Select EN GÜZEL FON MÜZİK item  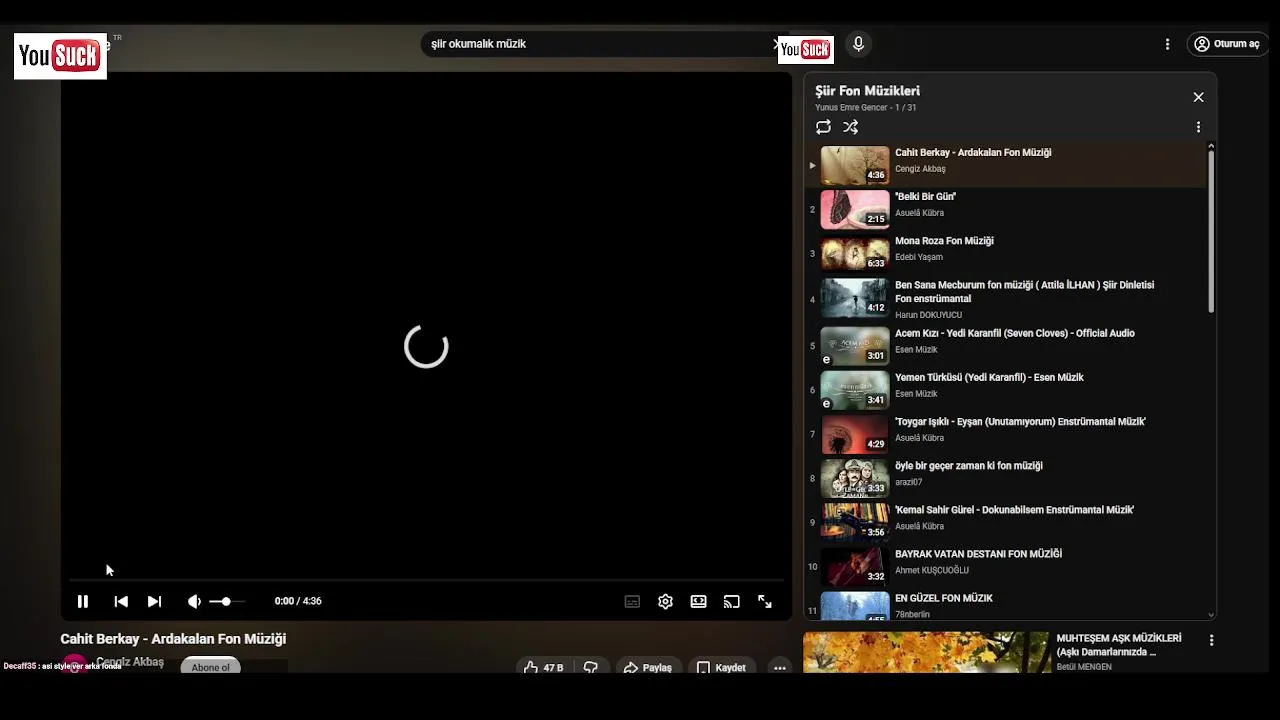(x=1005, y=605)
